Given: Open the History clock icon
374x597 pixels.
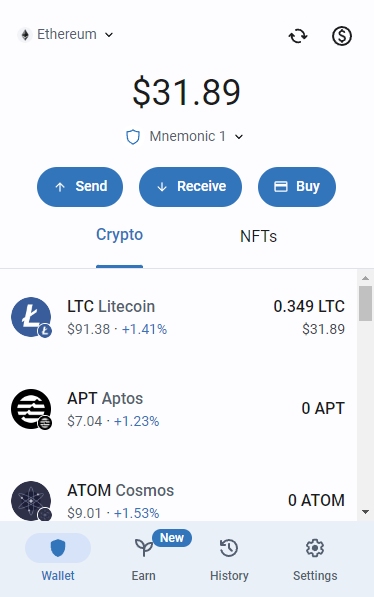Looking at the screenshot, I should tap(229, 548).
